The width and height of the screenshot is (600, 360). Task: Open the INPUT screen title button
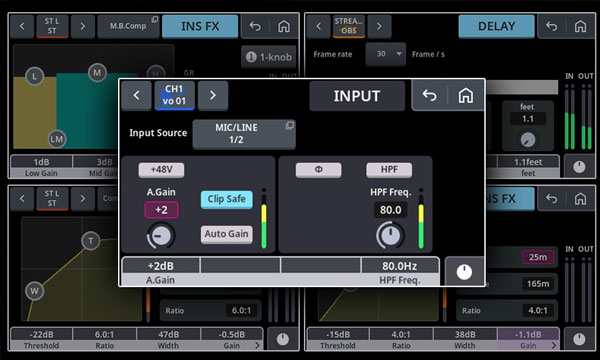[x=357, y=96]
